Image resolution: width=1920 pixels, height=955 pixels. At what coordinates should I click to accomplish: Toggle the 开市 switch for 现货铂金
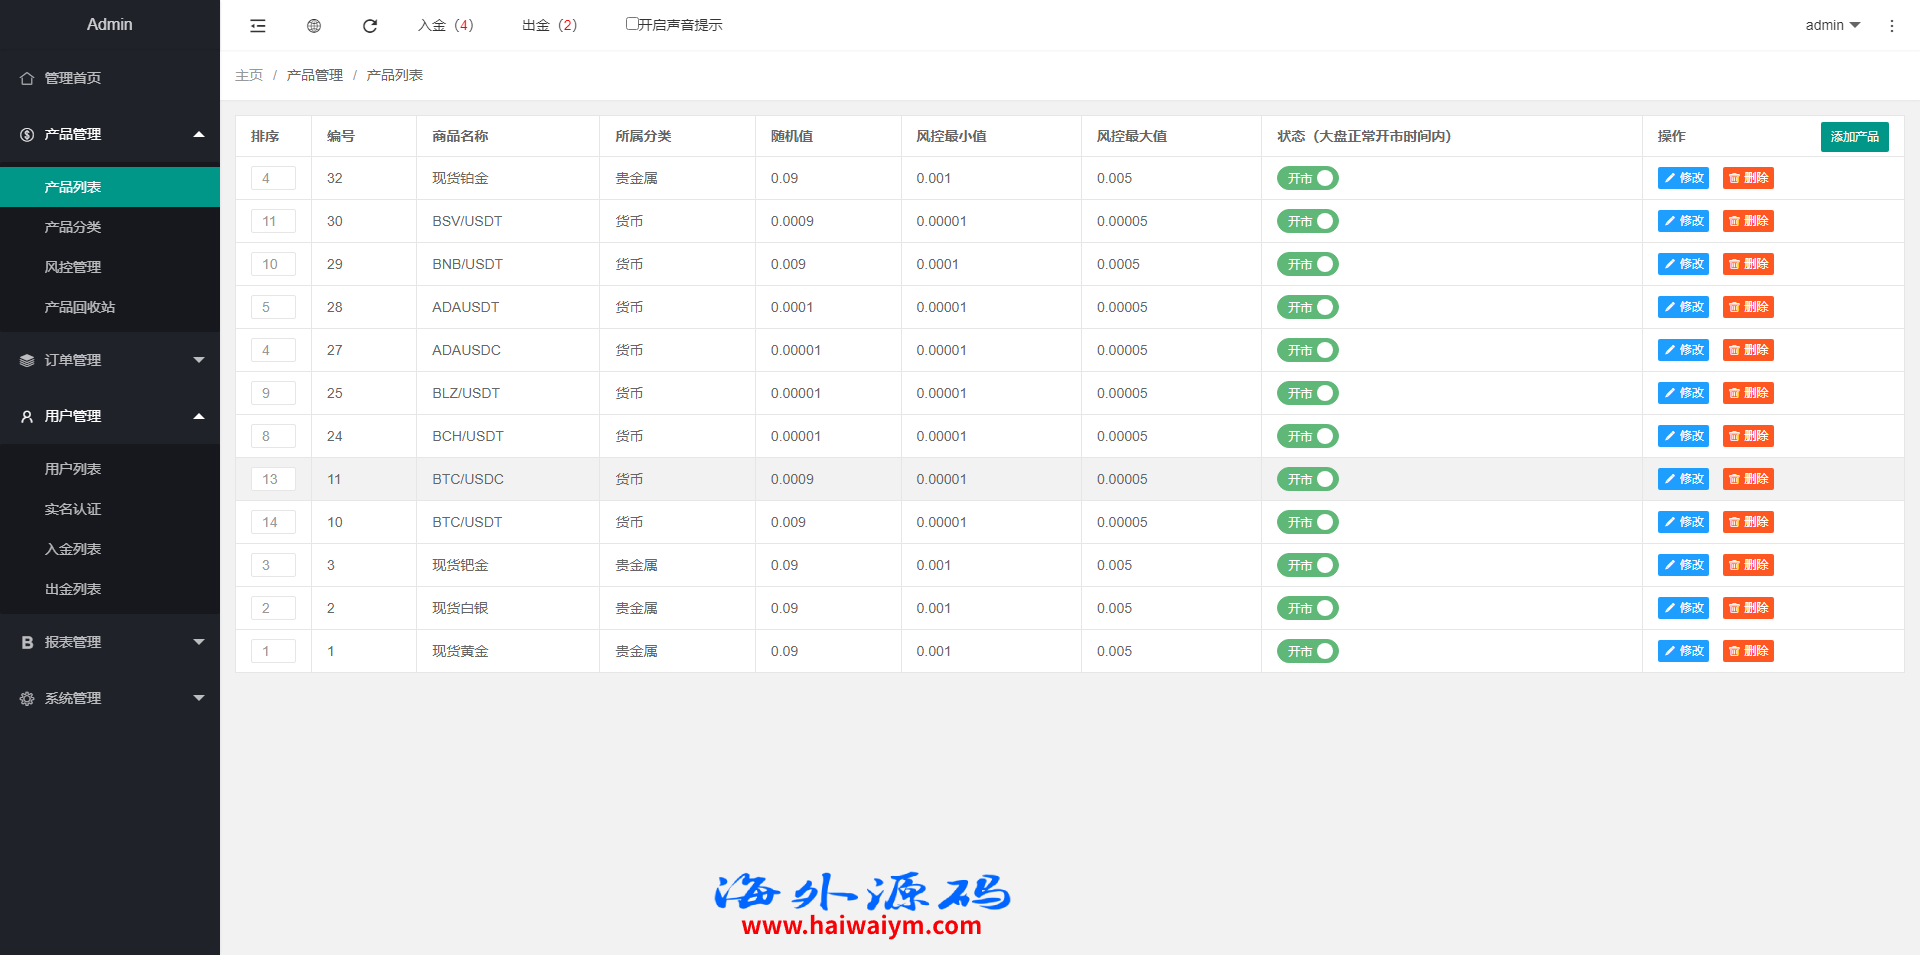1307,178
